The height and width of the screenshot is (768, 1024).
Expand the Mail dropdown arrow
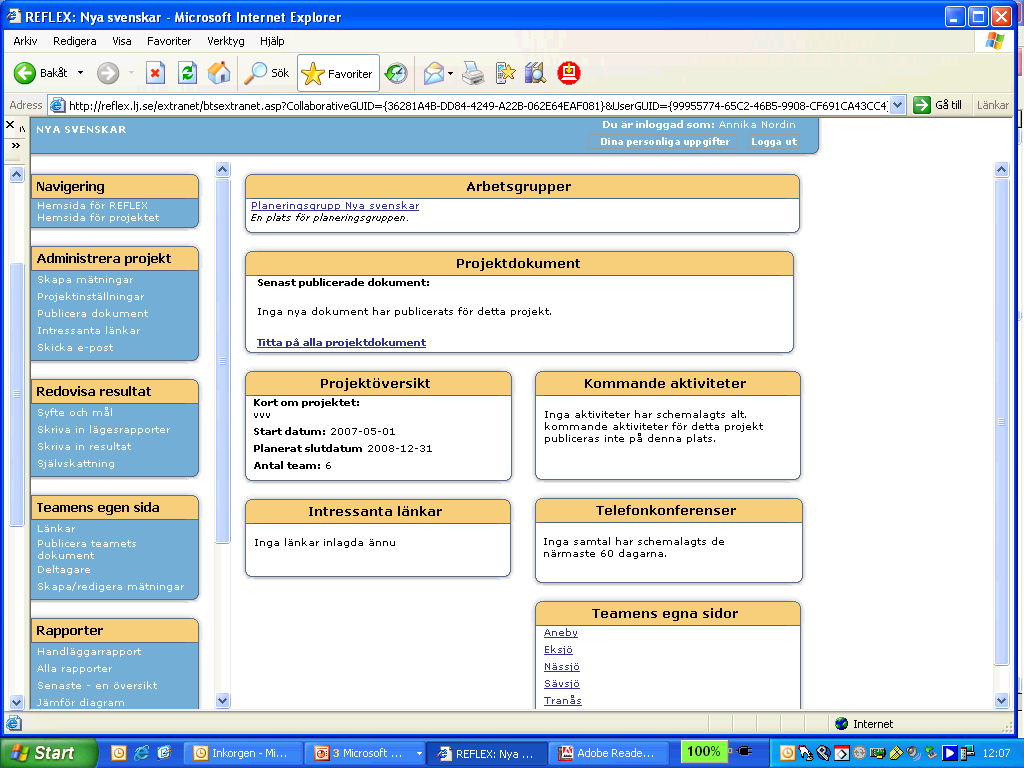coord(451,72)
